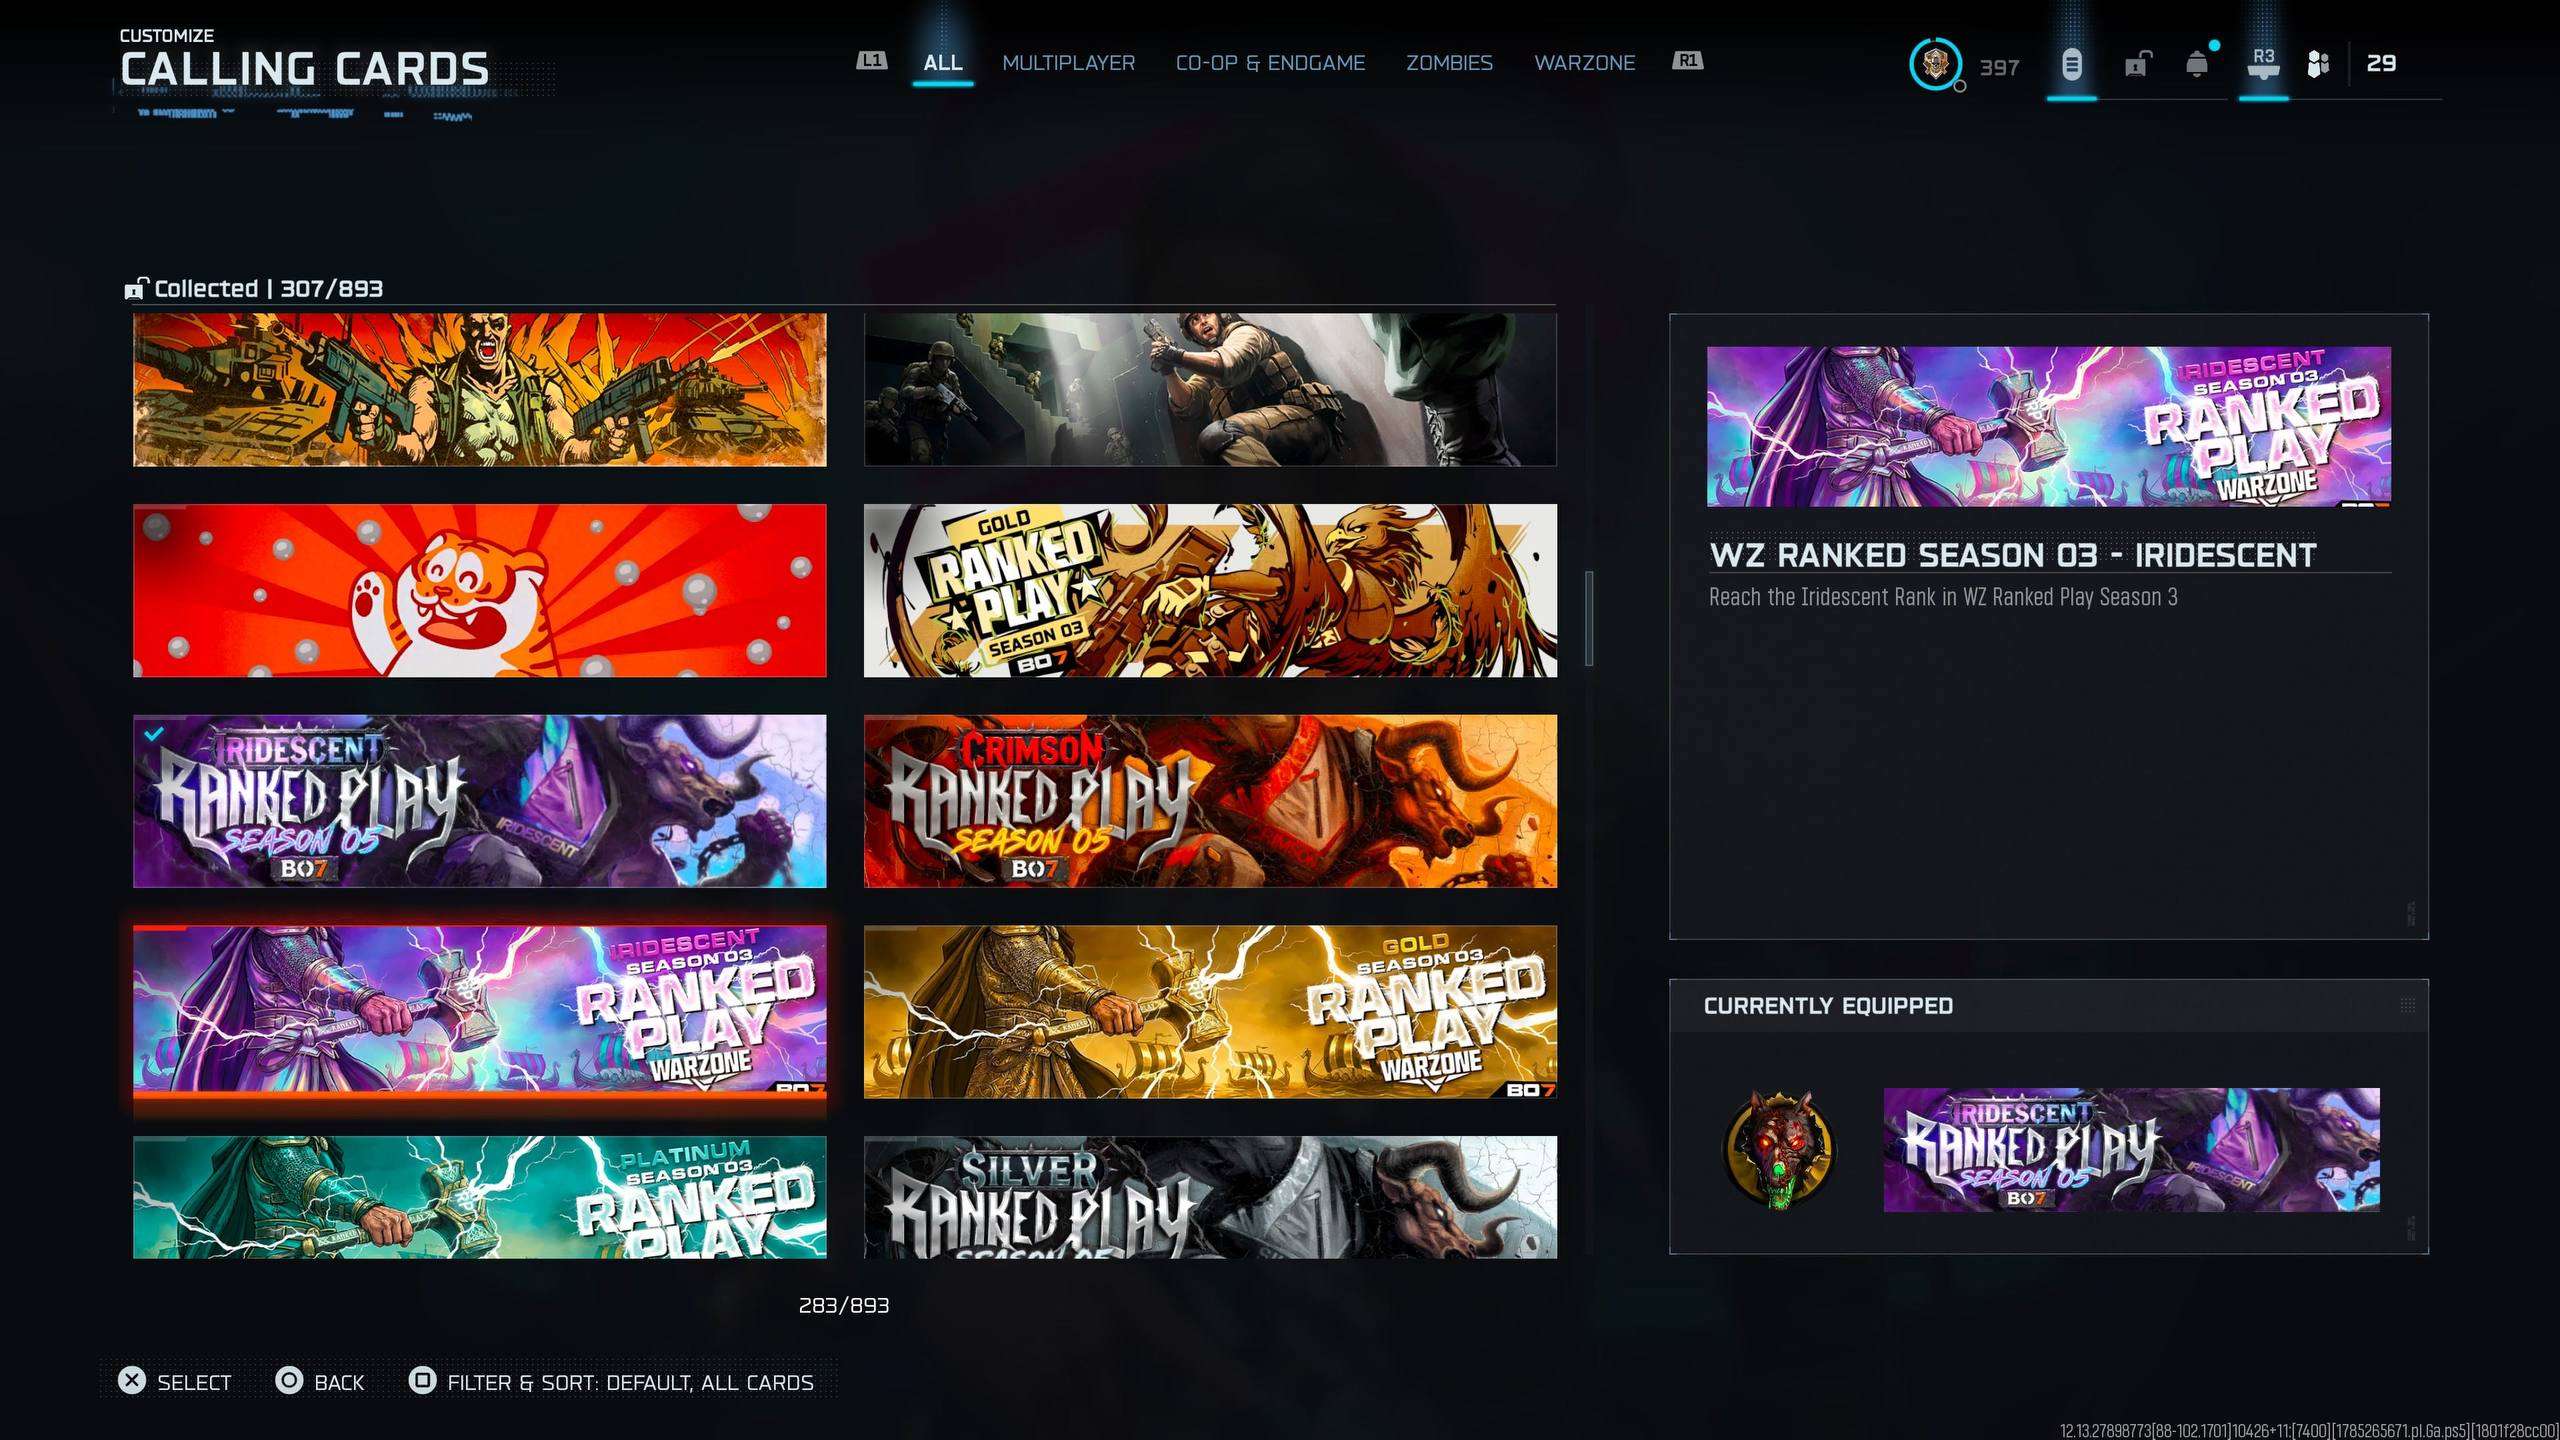
Task: Open the menu icon with three stacked lines
Action: pyautogui.click(x=2071, y=65)
